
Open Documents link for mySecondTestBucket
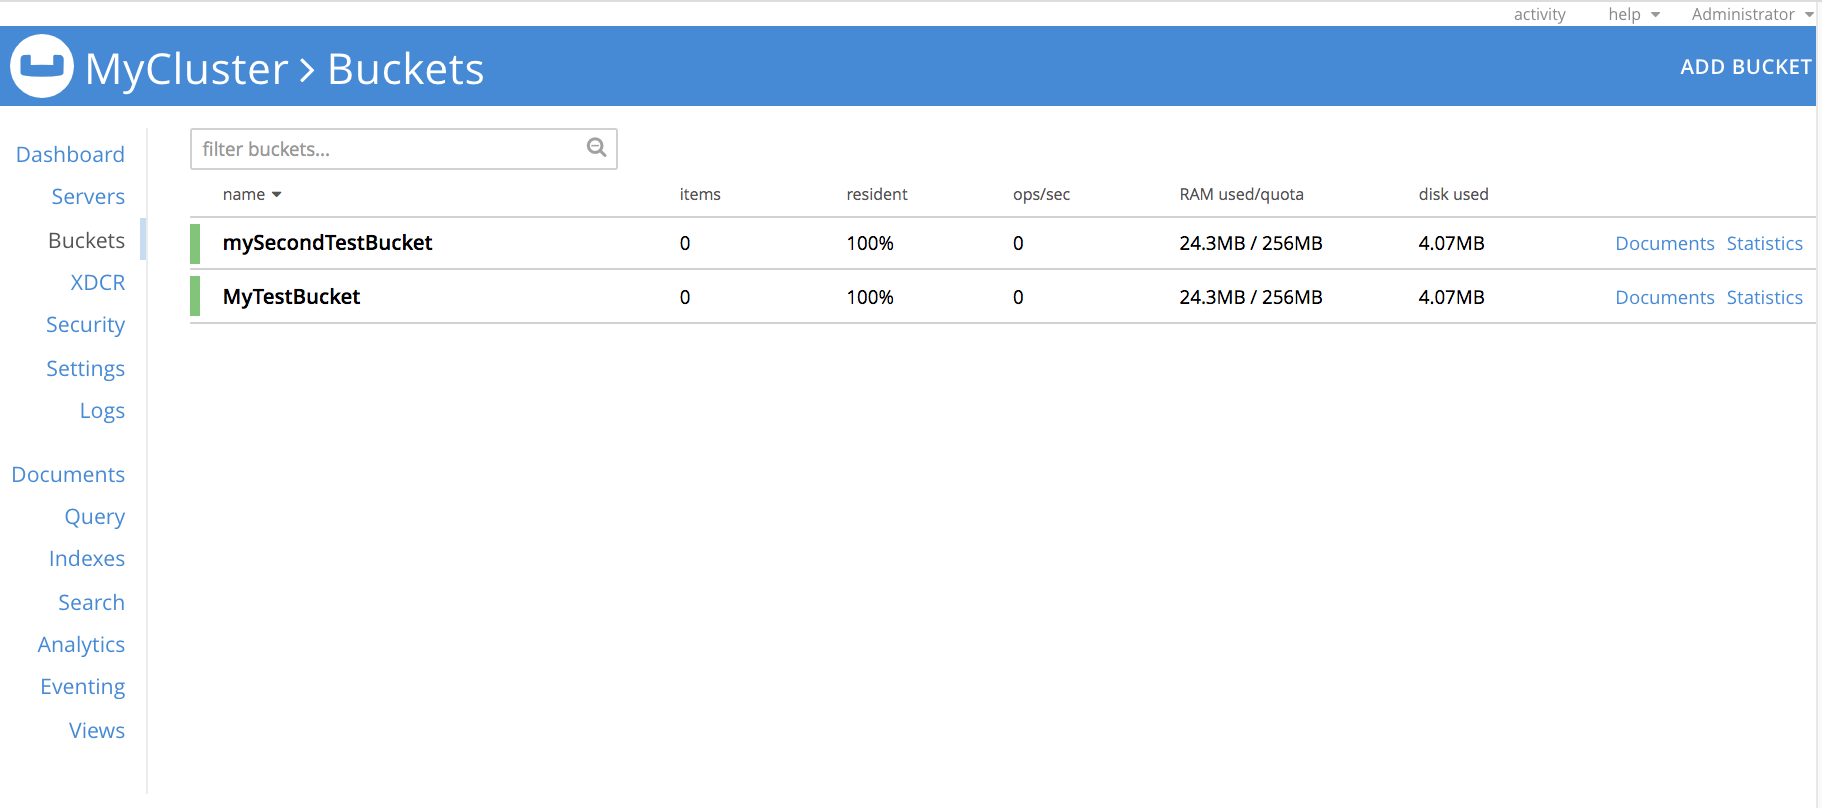1665,243
